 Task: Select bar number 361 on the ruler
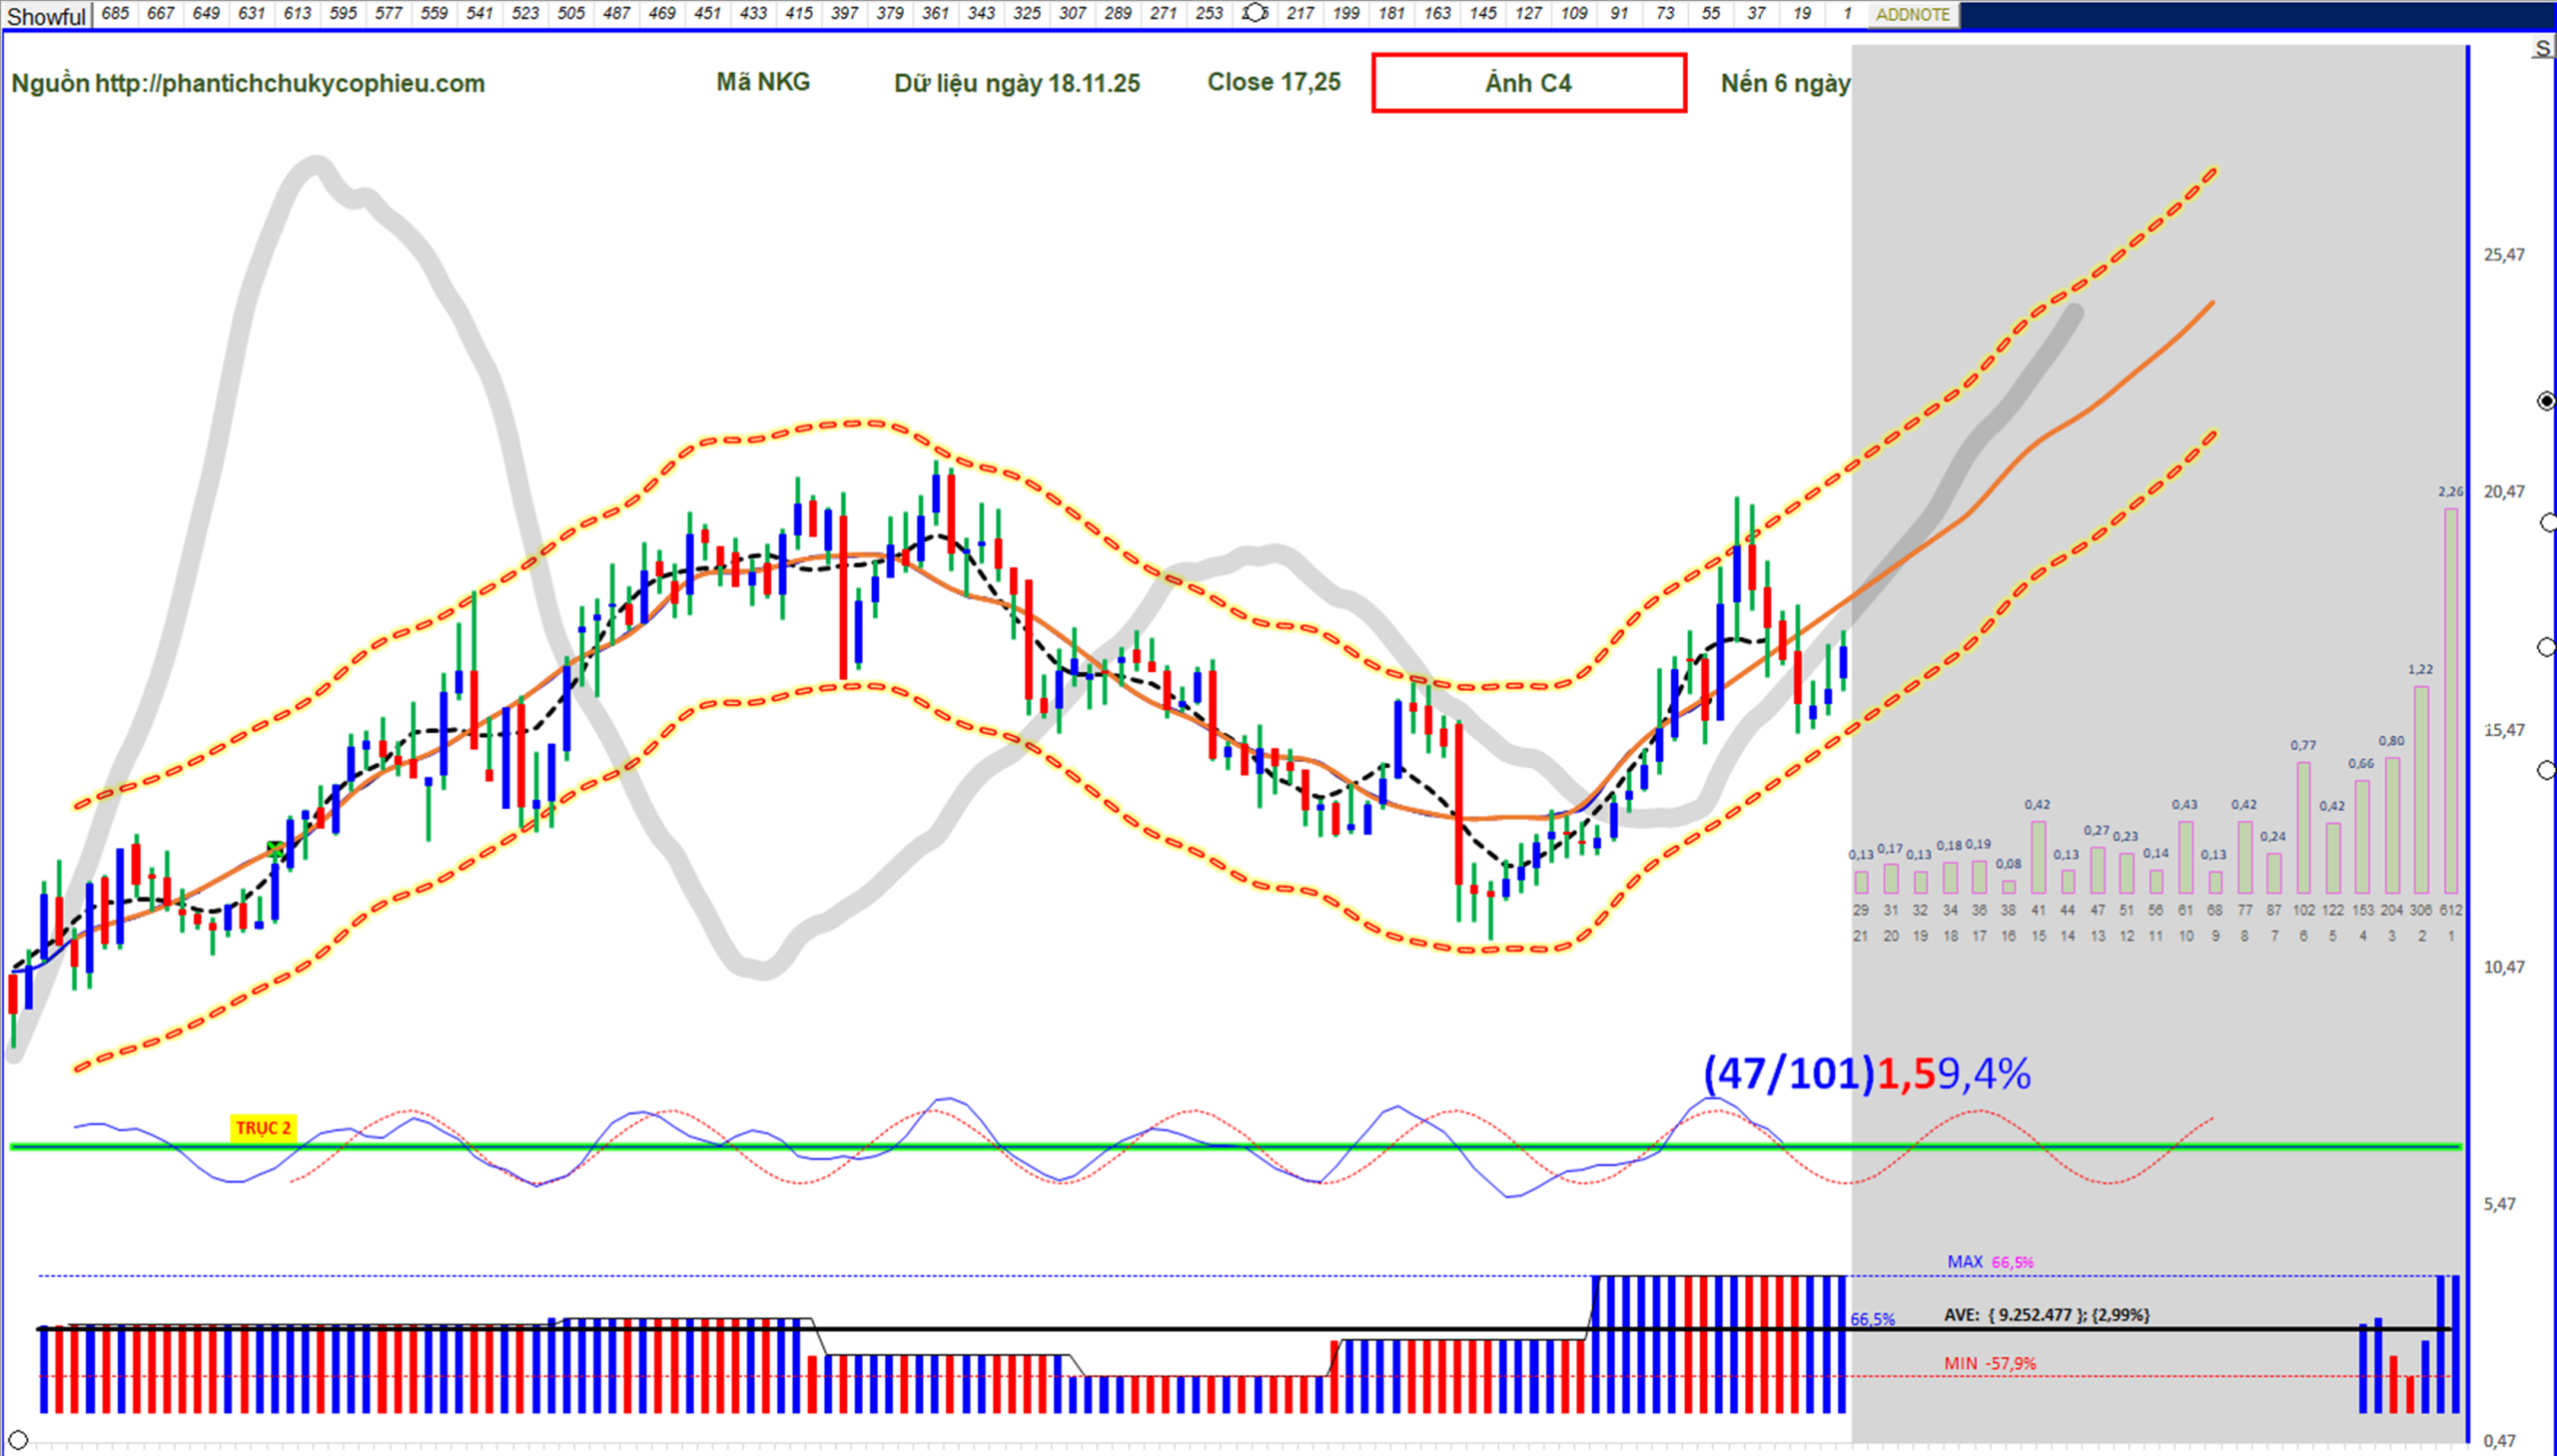point(935,13)
